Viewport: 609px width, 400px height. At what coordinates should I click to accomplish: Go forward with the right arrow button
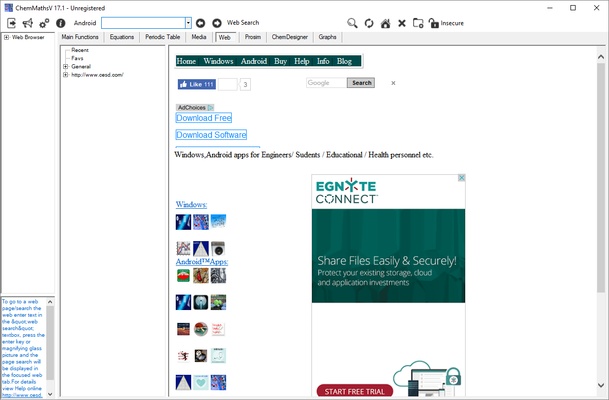tap(217, 23)
